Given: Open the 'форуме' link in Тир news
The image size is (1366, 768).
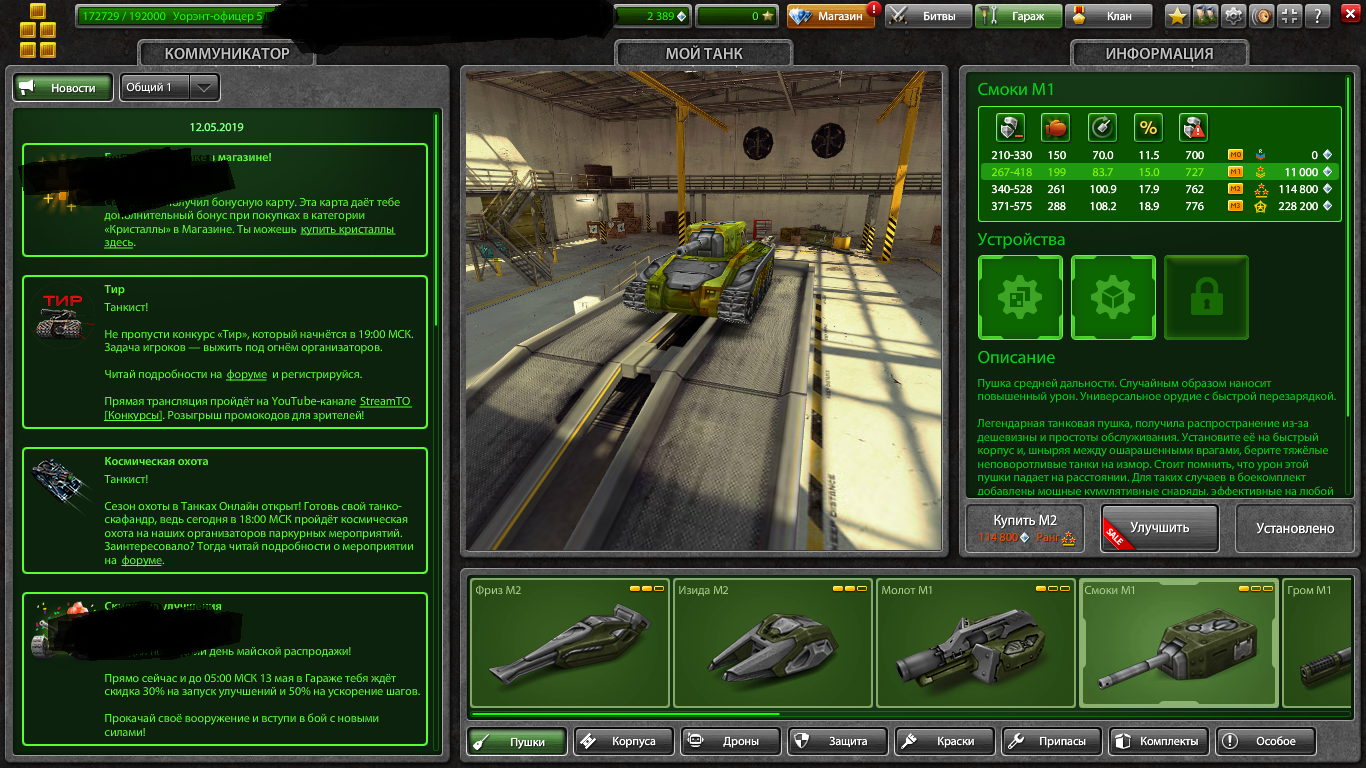Looking at the screenshot, I should click(246, 375).
